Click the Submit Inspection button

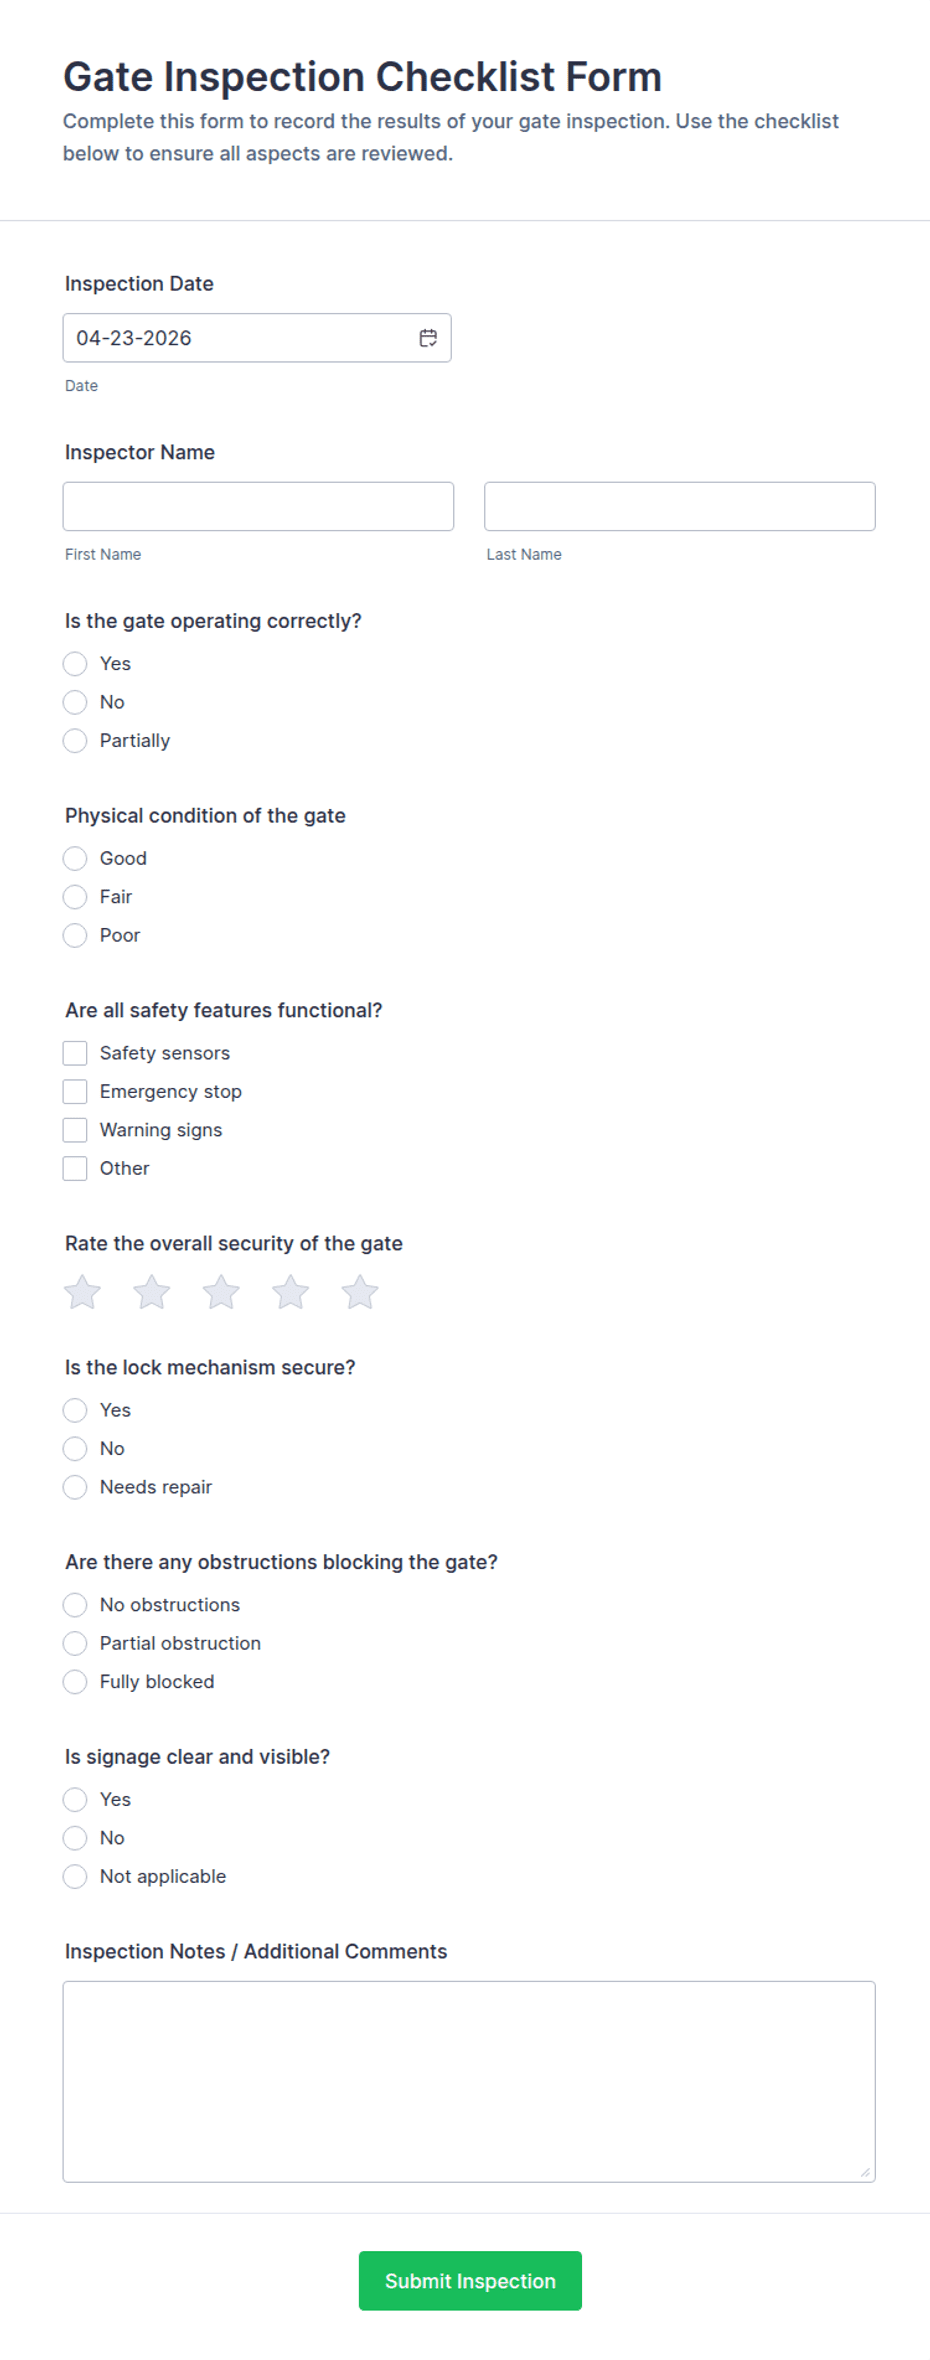[470, 2281]
